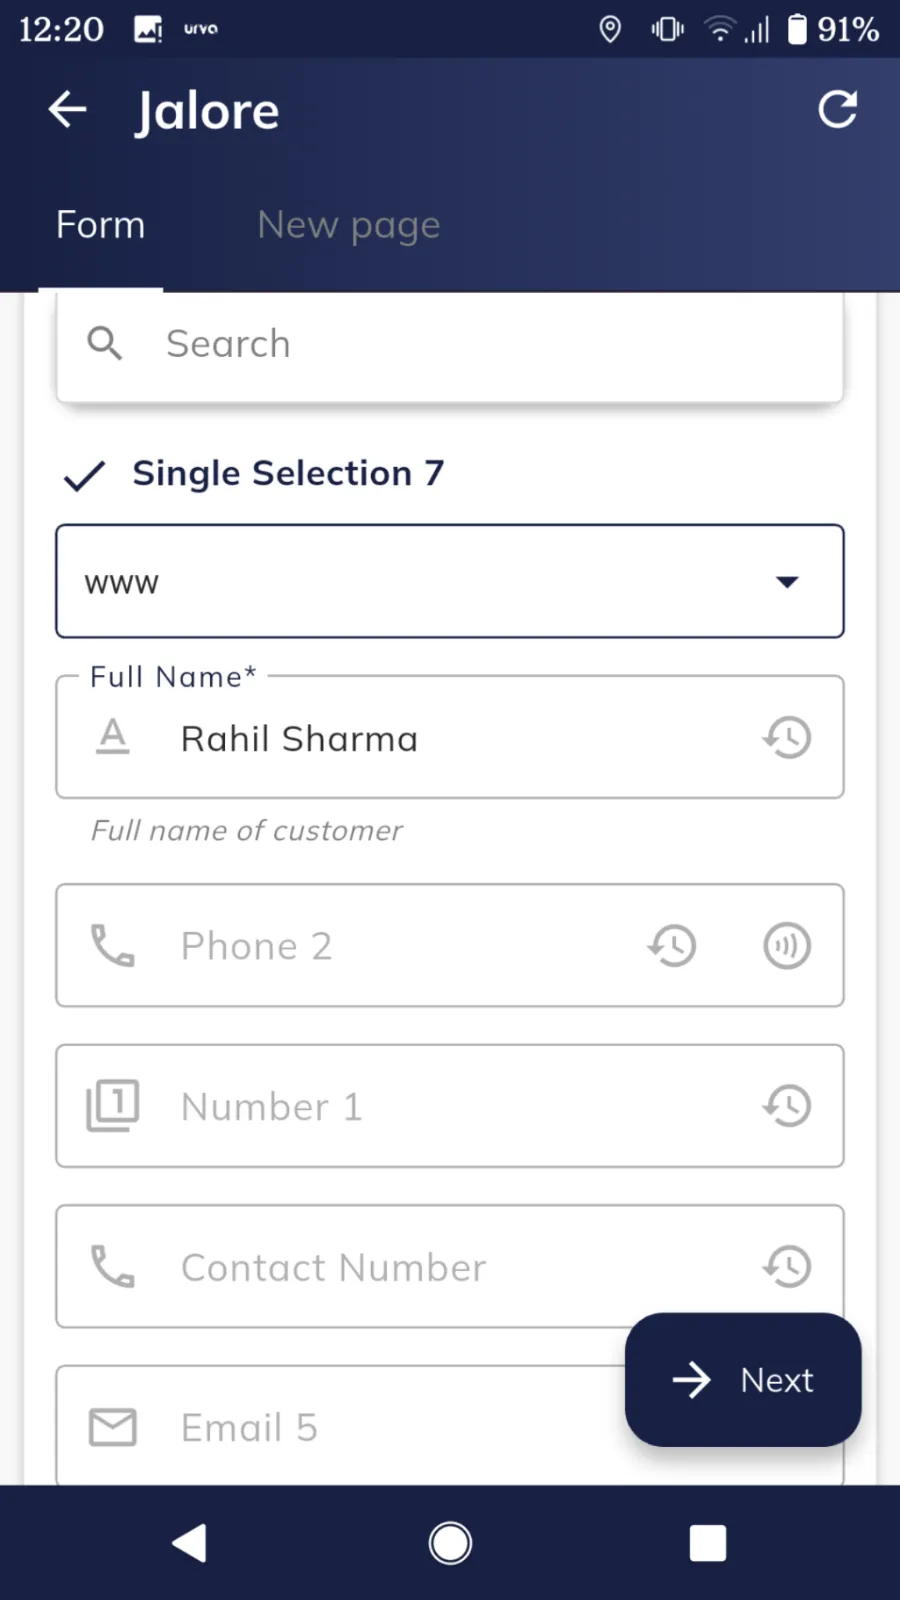Tap the call-scan icon in Phone 2
The height and width of the screenshot is (1600, 900).
point(787,946)
